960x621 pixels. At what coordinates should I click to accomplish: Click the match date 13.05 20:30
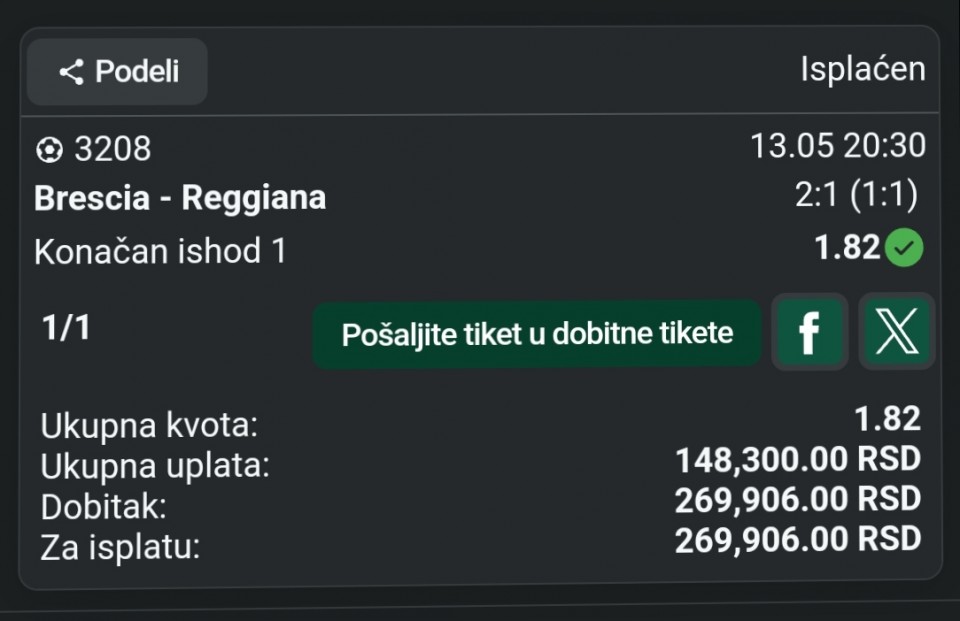click(x=838, y=146)
